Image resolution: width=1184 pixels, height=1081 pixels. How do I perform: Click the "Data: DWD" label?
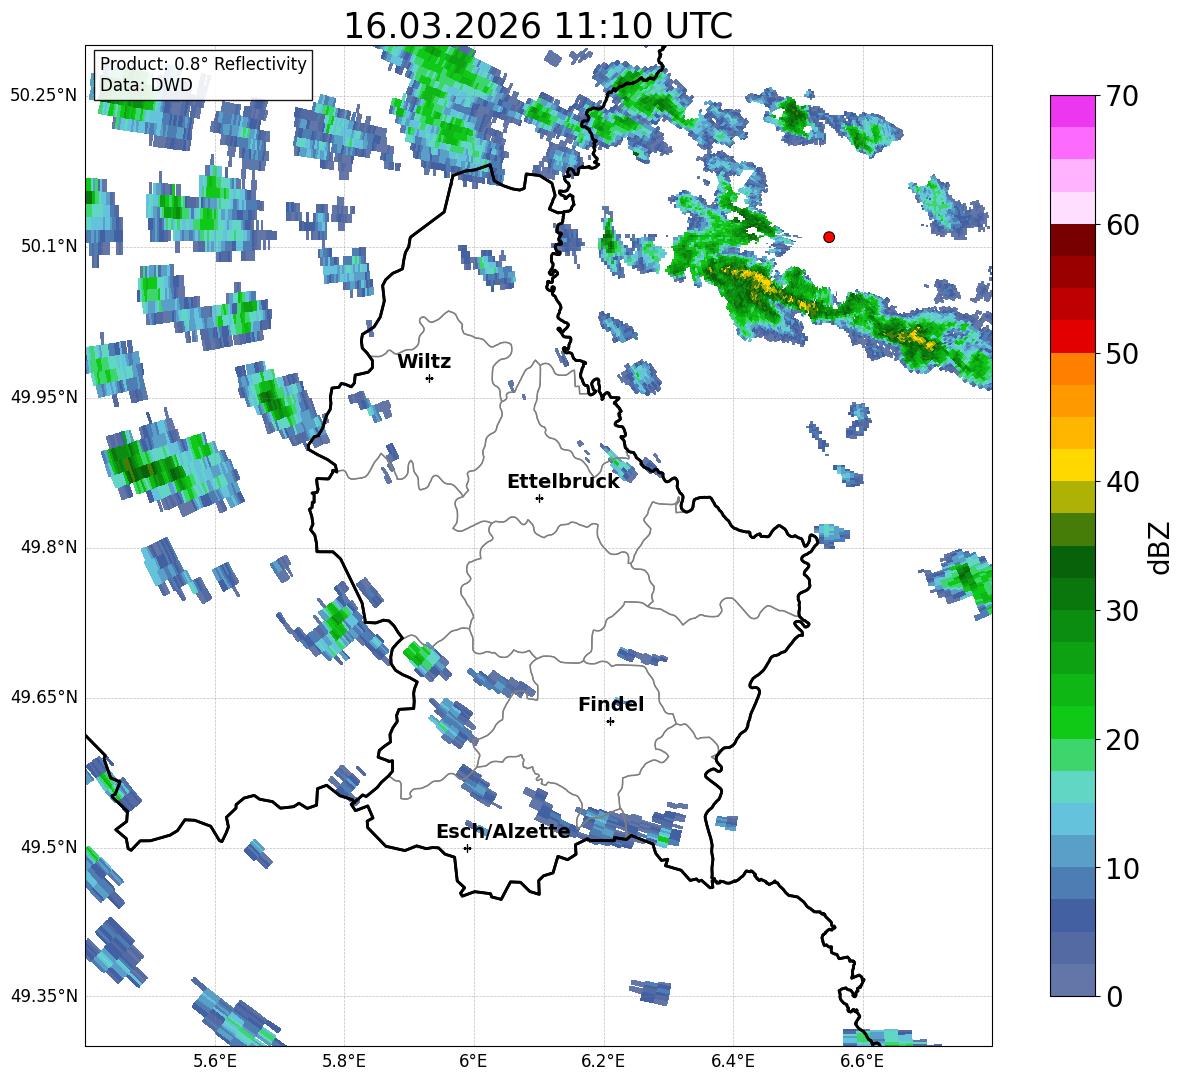(146, 85)
